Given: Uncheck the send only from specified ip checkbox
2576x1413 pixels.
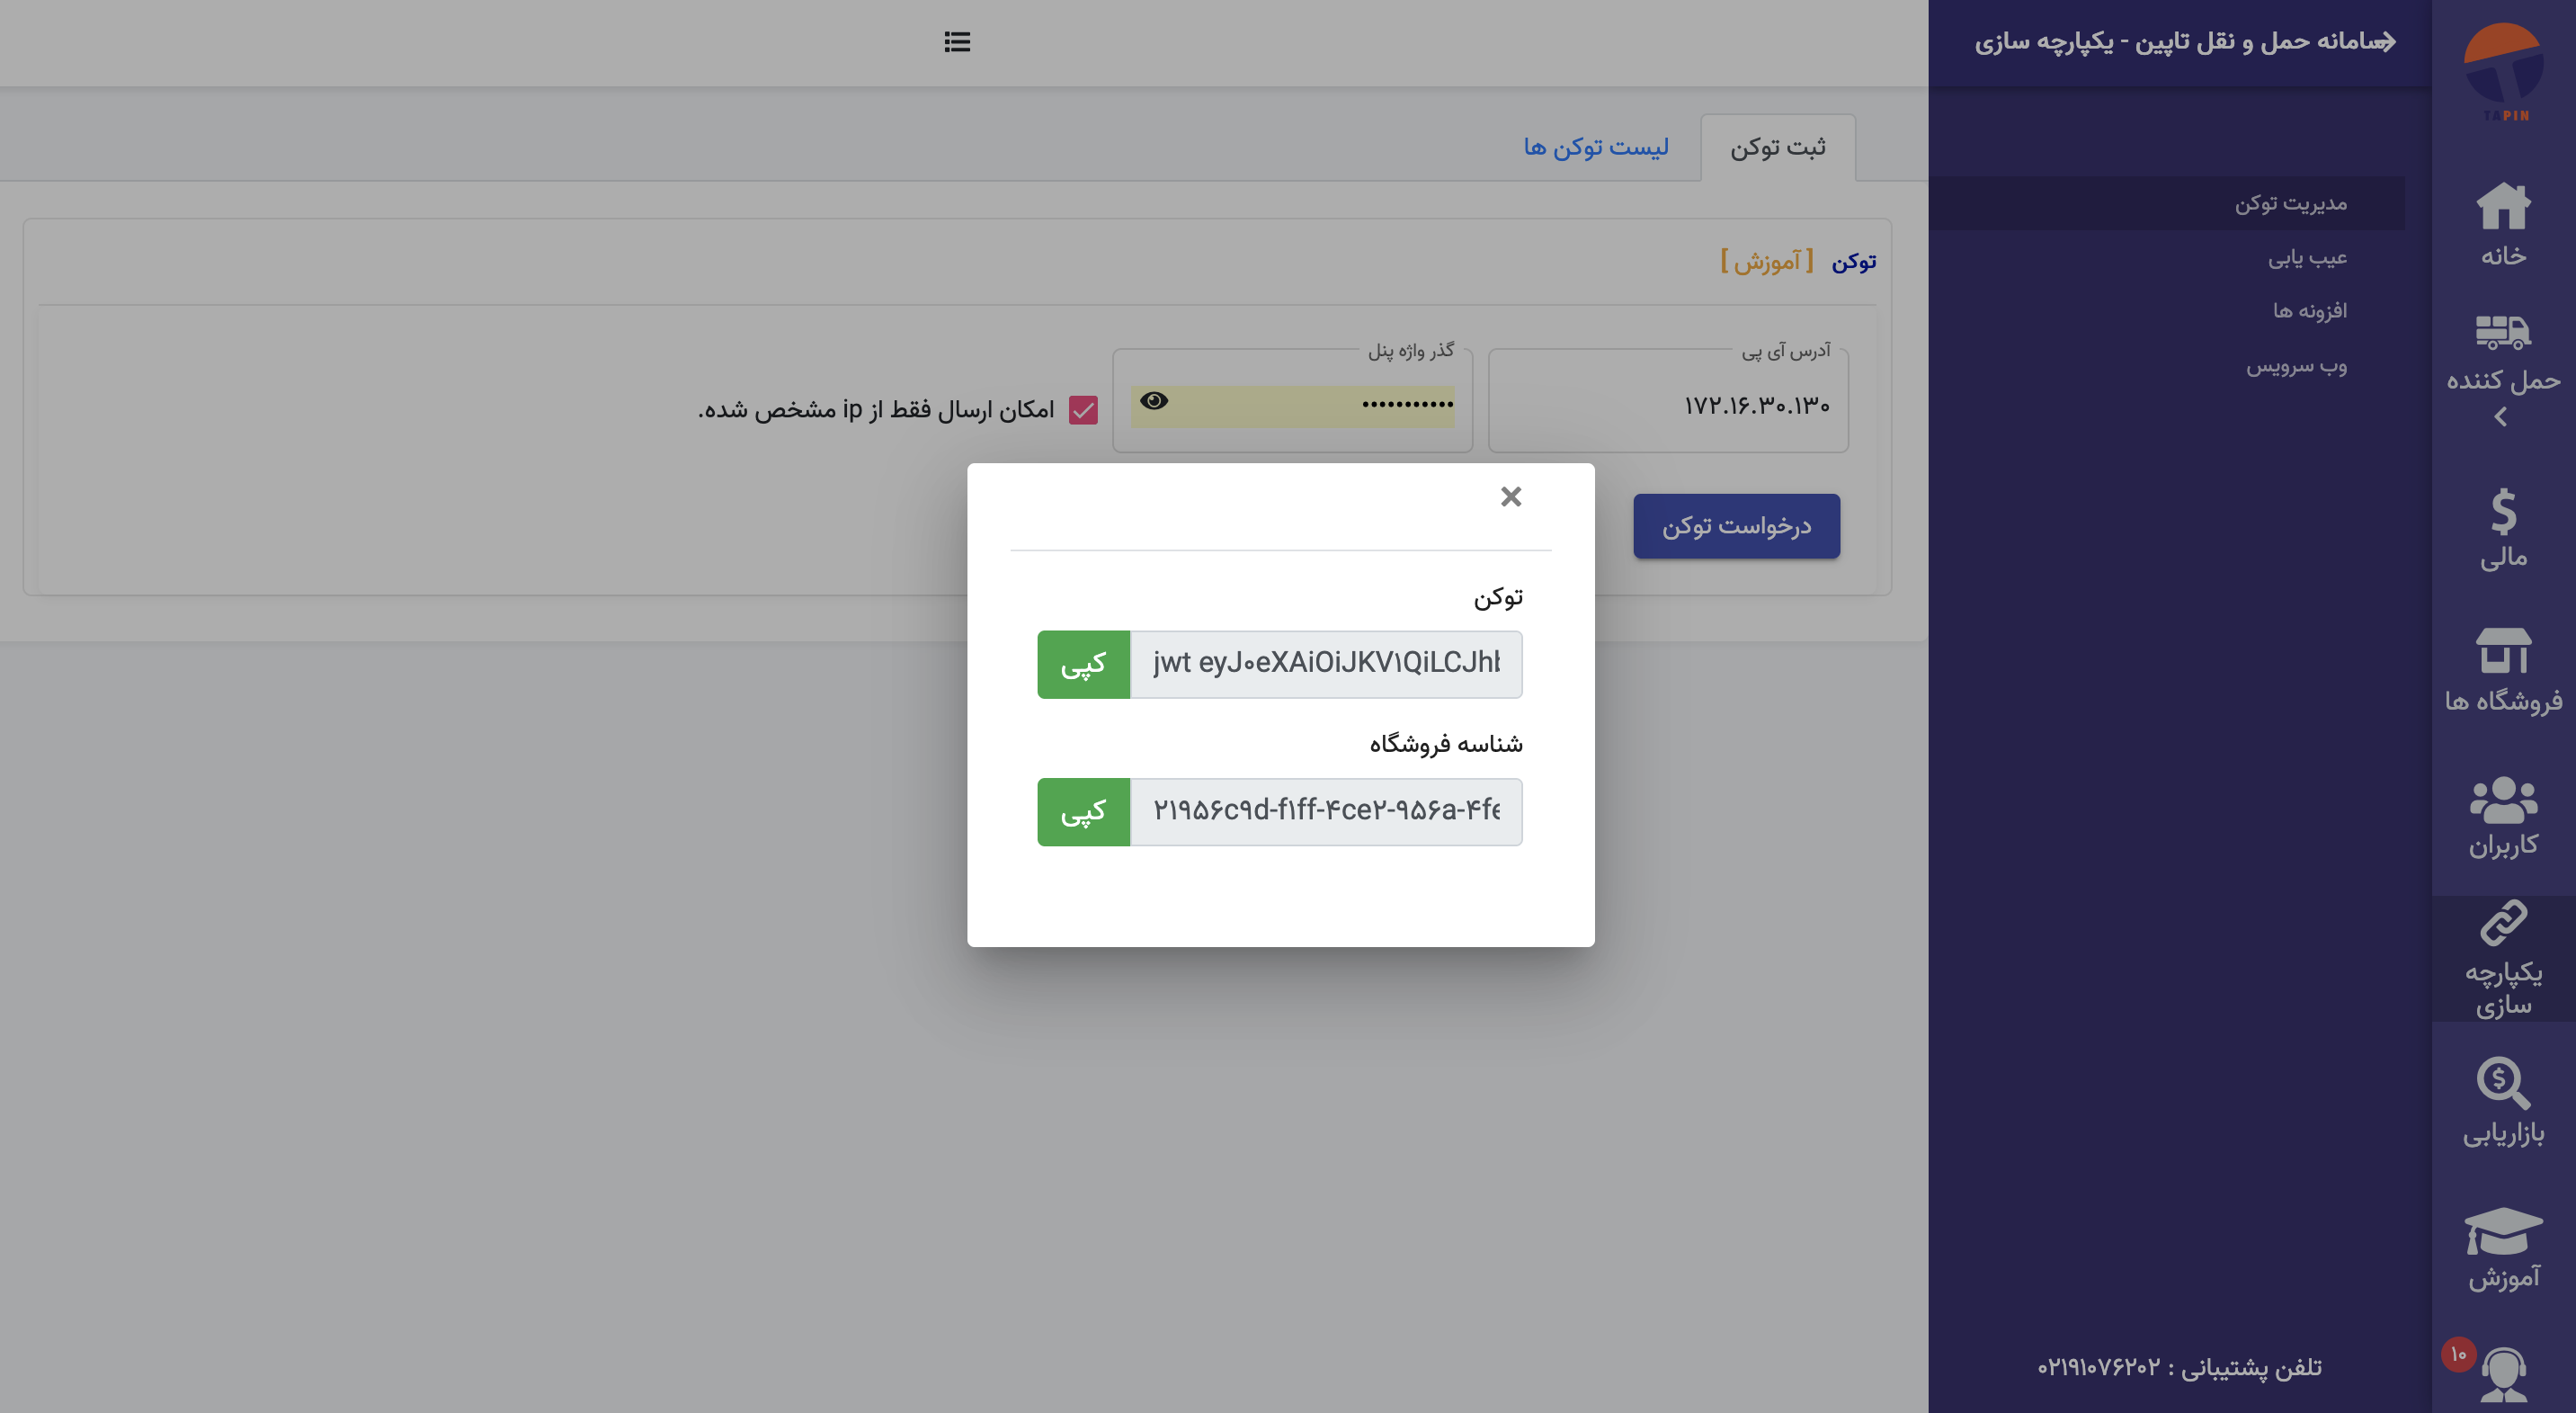Looking at the screenshot, I should tap(1083, 410).
